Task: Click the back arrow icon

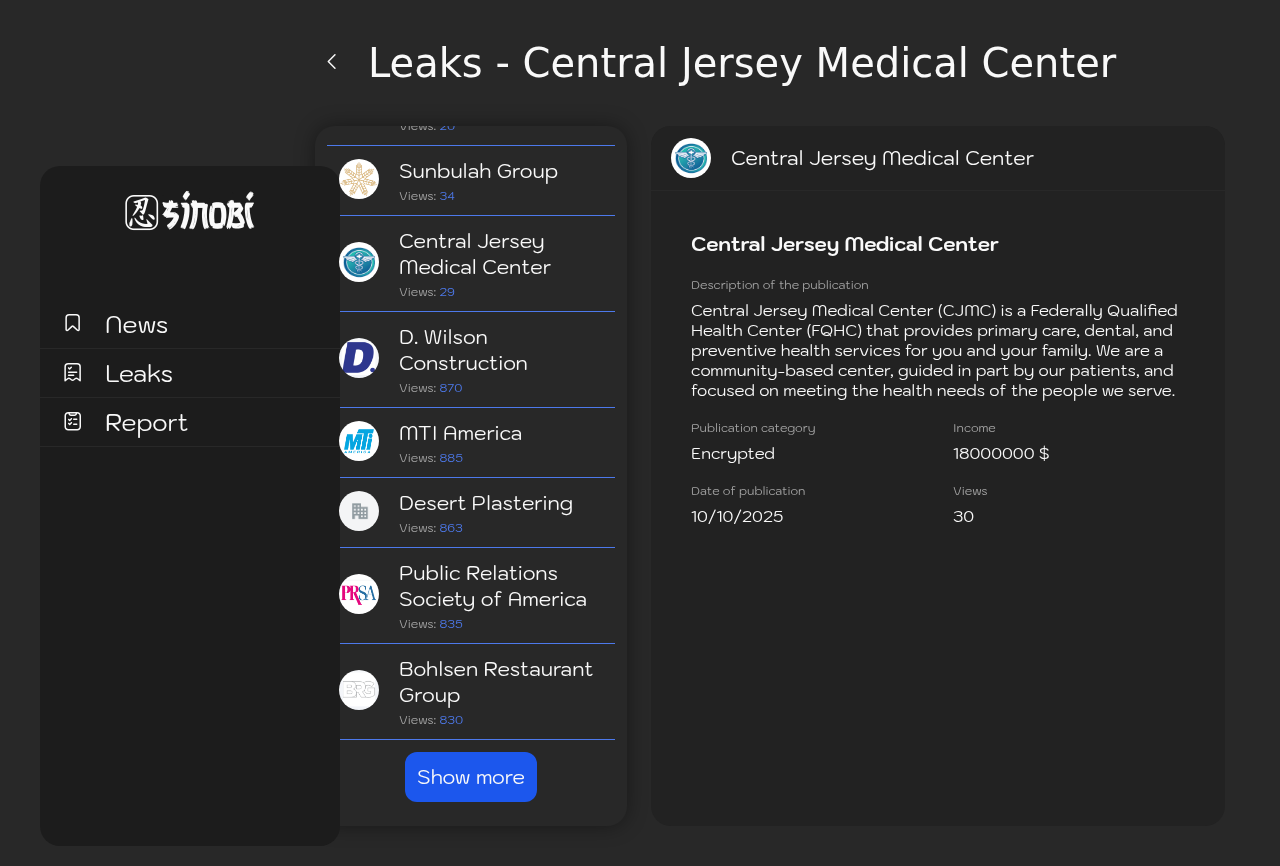Action: coord(332,62)
